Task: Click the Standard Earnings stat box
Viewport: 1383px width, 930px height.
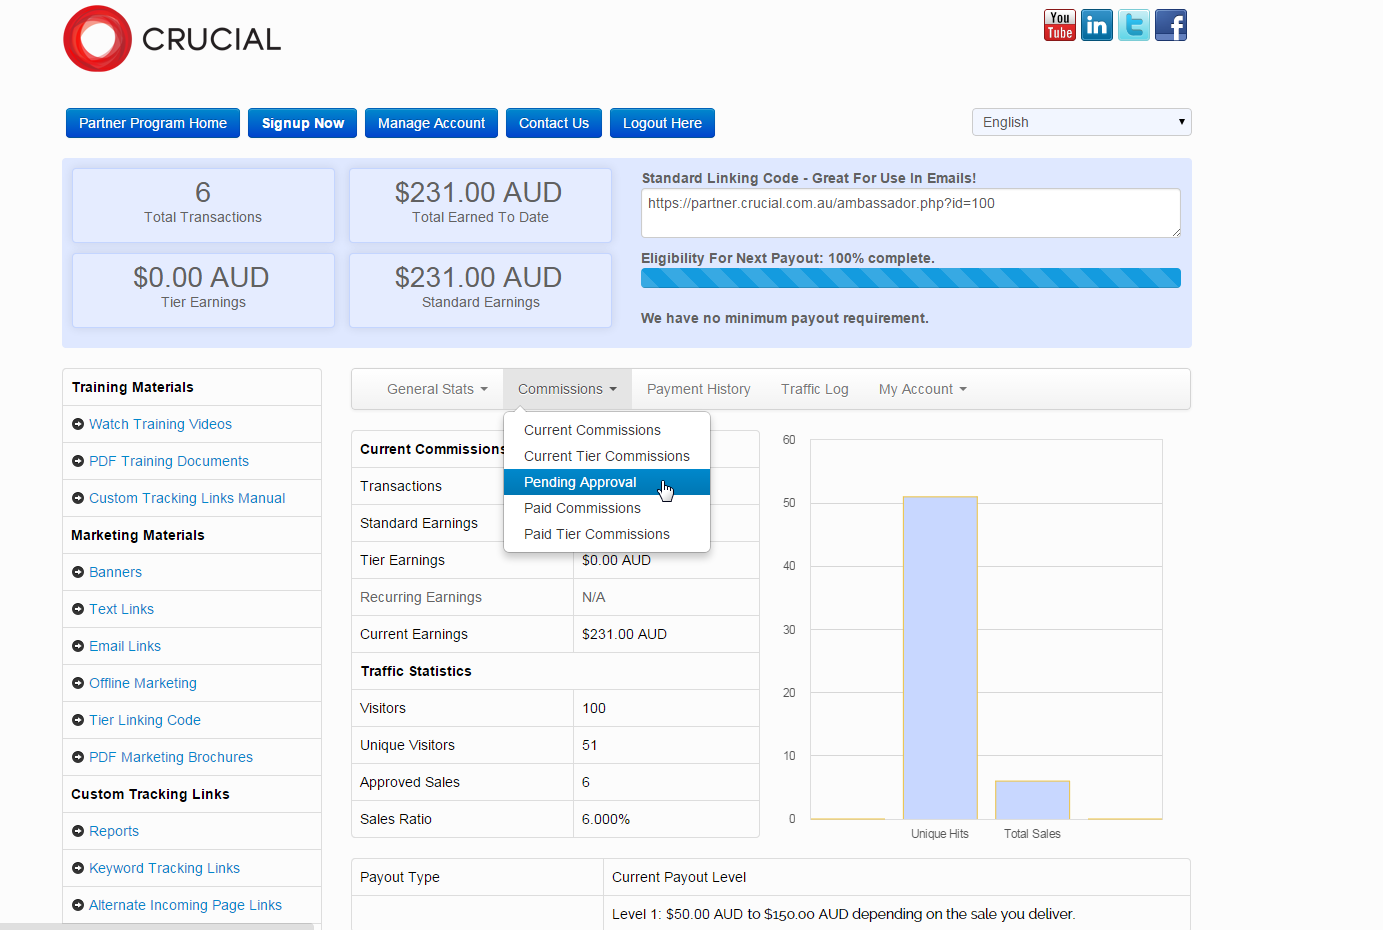Action: 480,290
